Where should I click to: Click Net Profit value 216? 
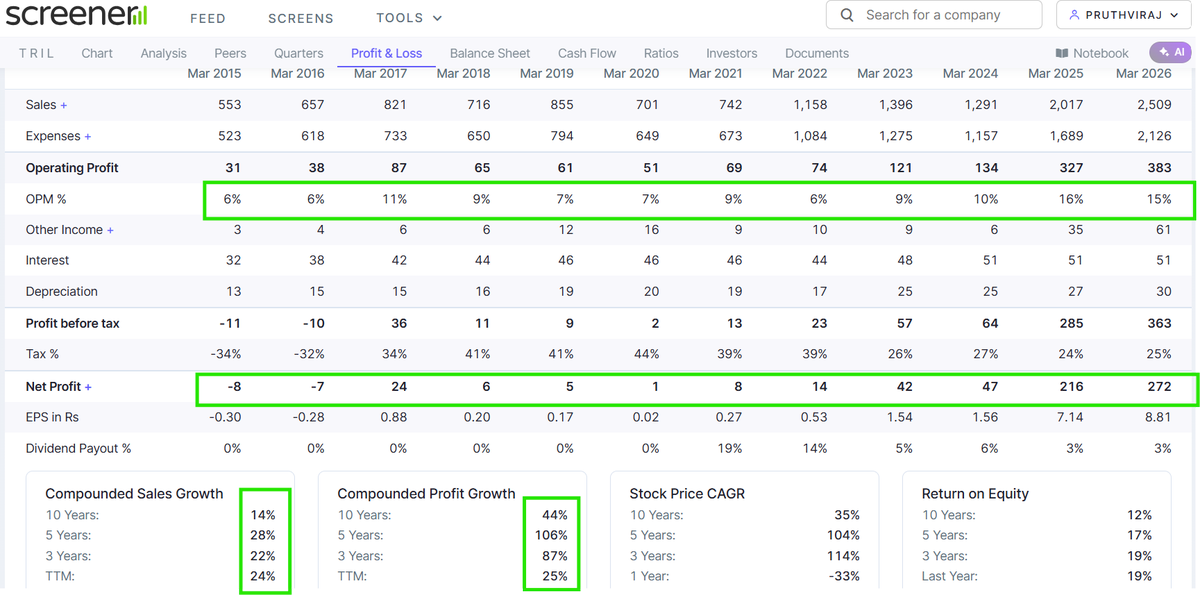(1071, 386)
